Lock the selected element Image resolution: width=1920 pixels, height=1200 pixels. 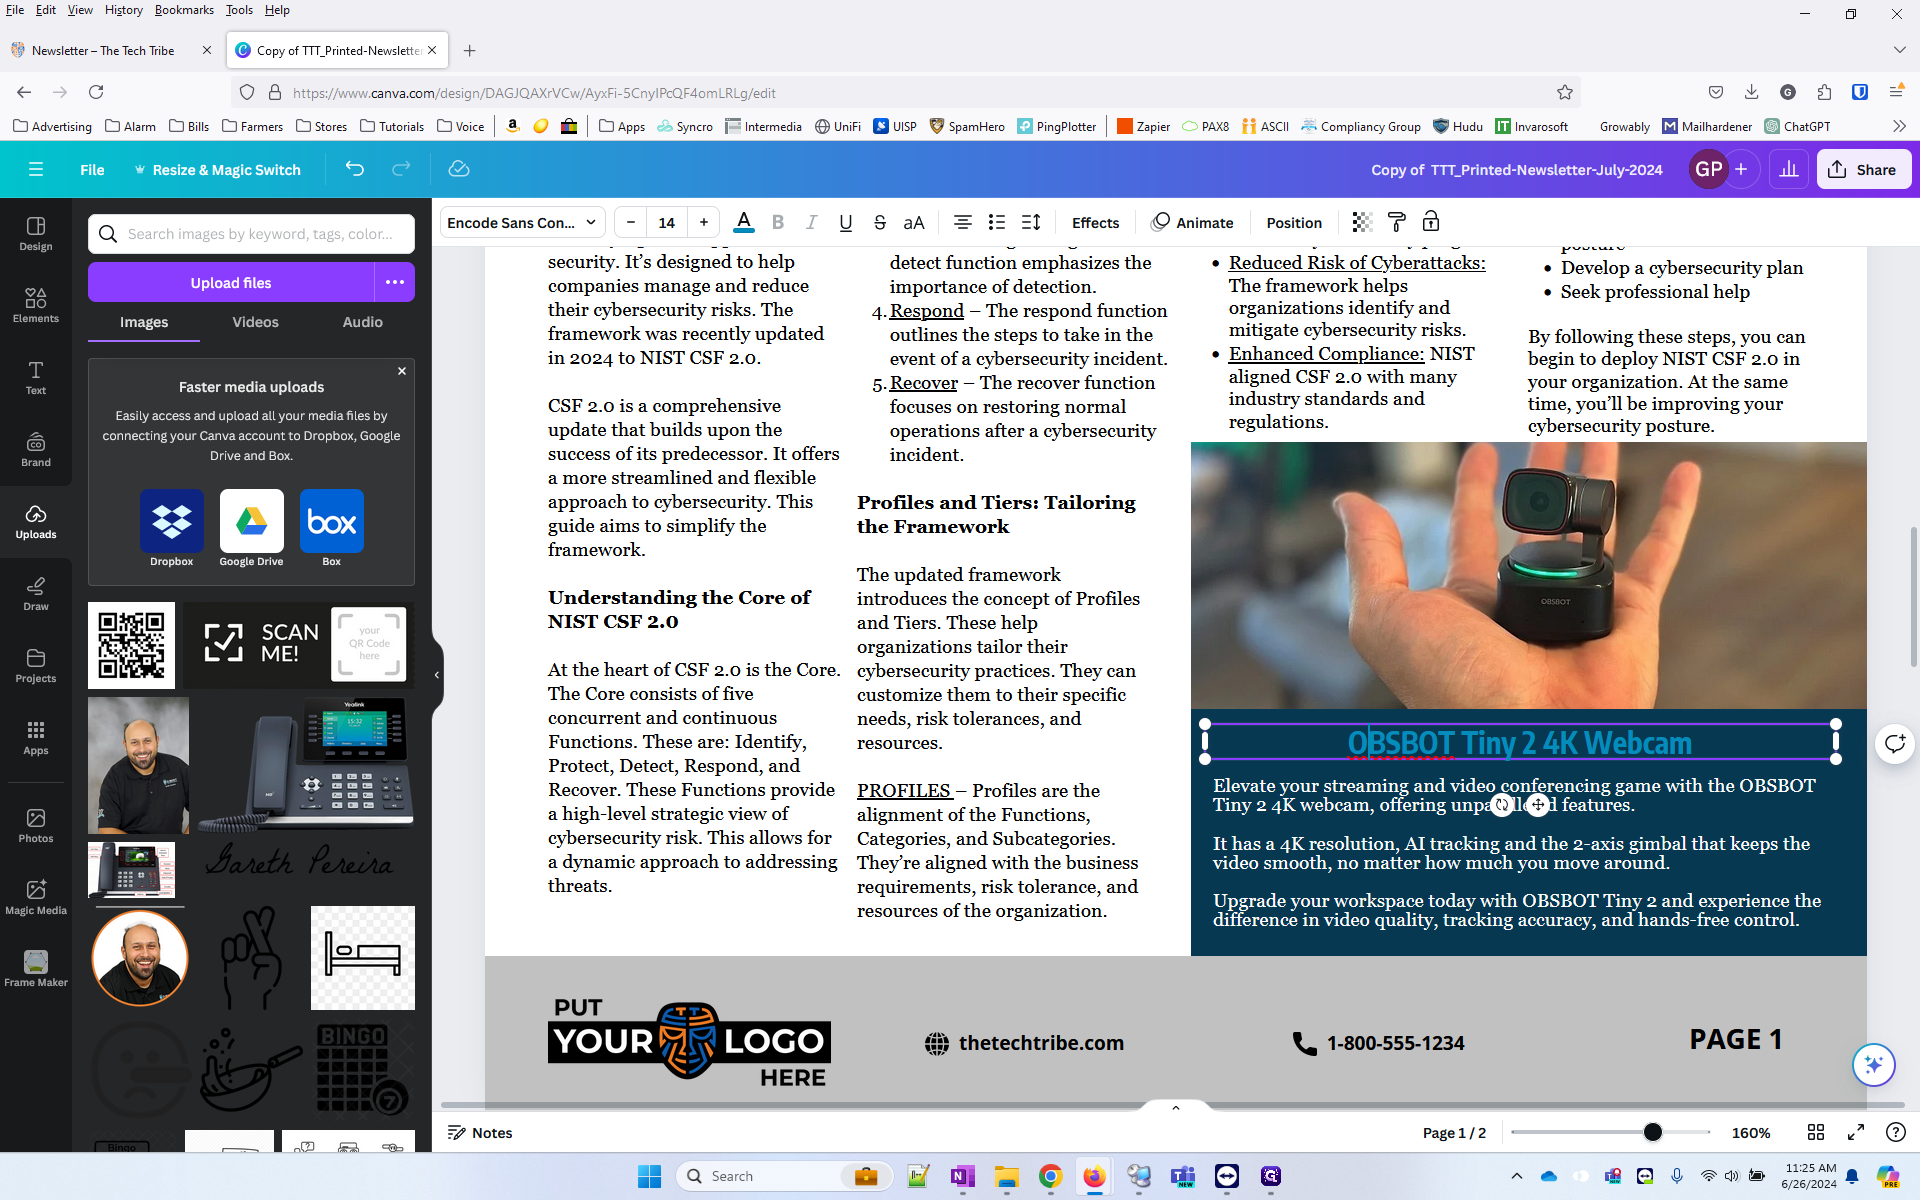click(1431, 222)
